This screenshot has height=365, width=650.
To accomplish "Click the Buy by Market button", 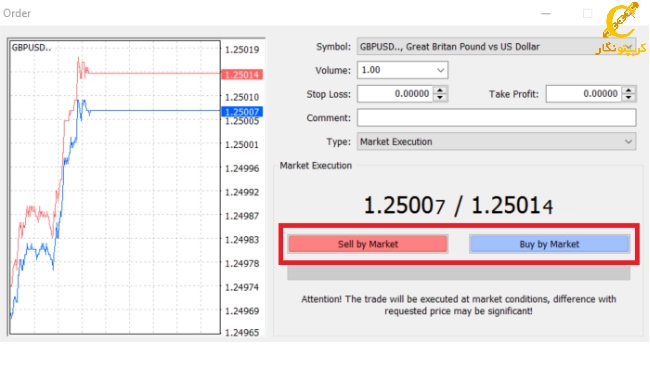I will [x=549, y=244].
